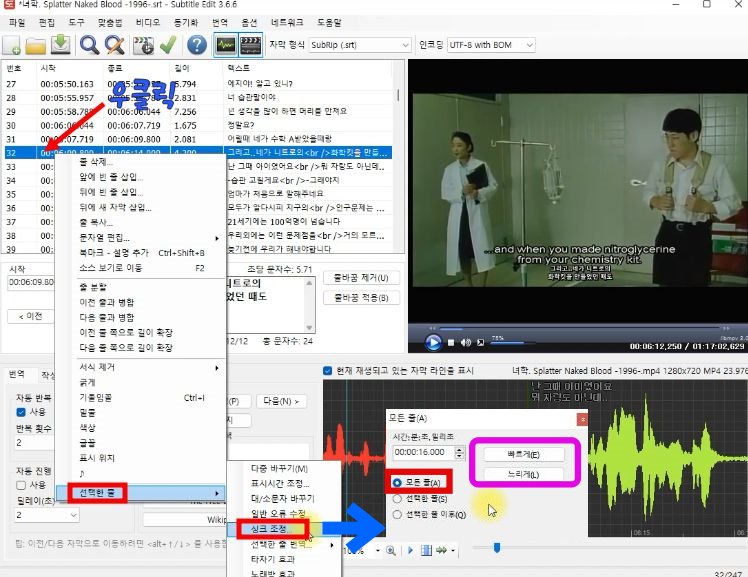Select the 모든 줄(A) radio button
This screenshot has width=748, height=577.
(397, 483)
